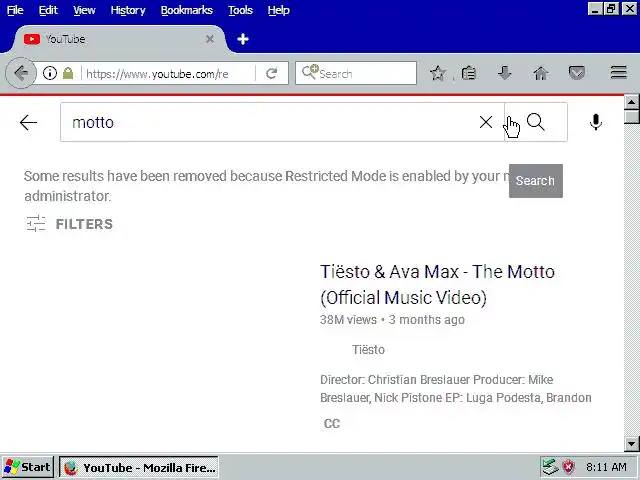Open the Windows Start menu
Image resolution: width=640 pixels, height=480 pixels.
pyautogui.click(x=27, y=467)
